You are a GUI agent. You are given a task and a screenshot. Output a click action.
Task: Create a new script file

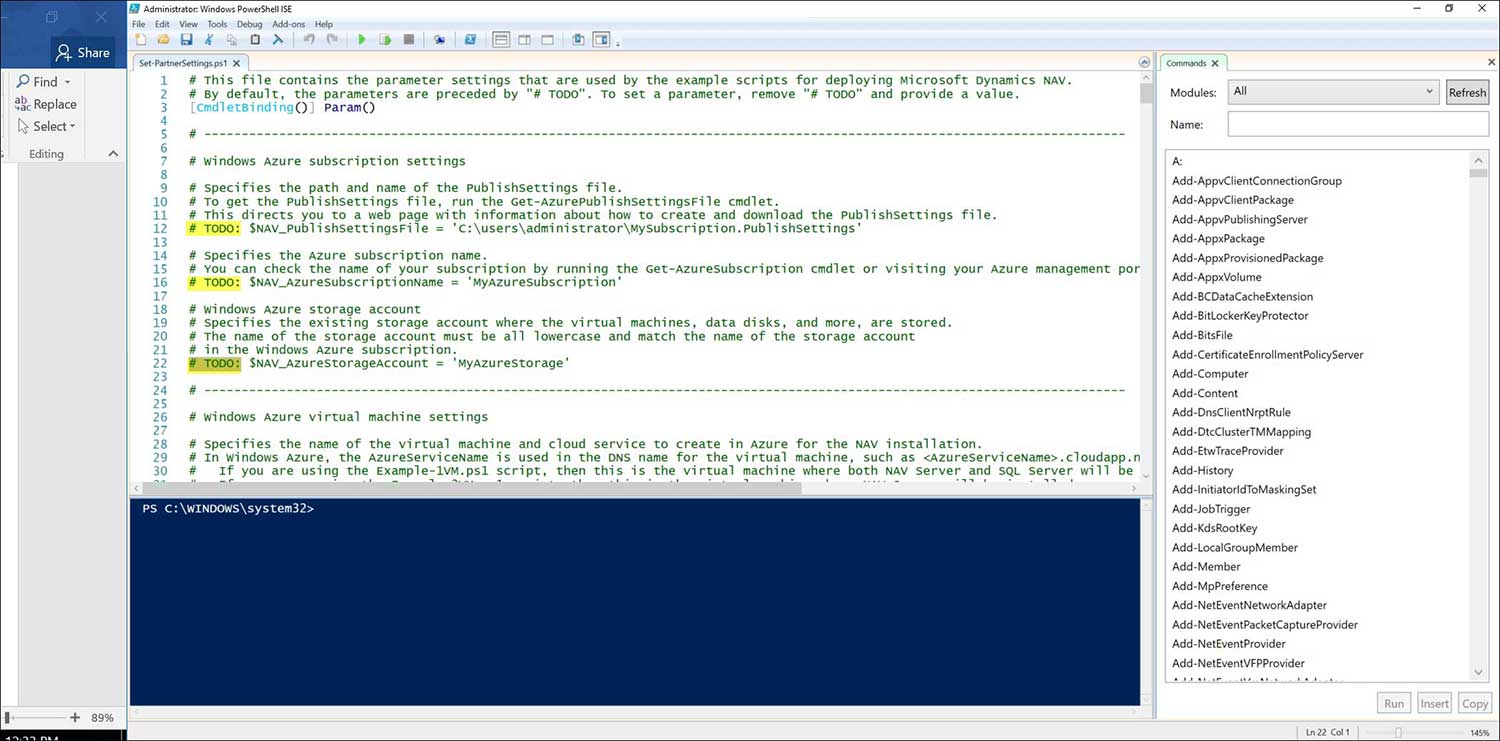[x=140, y=39]
